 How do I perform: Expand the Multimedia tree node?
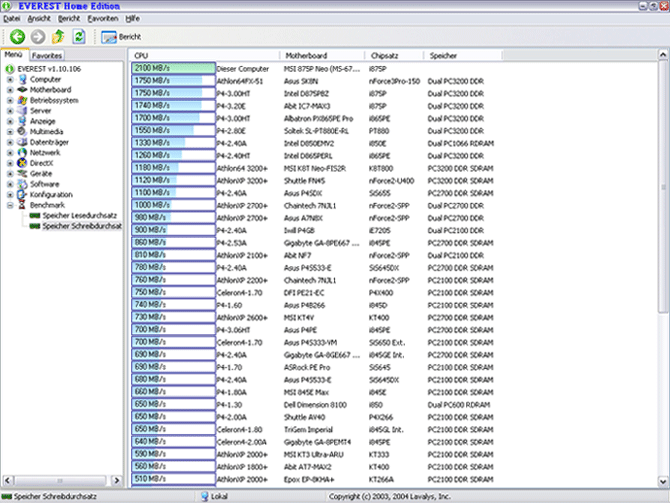[x=10, y=132]
